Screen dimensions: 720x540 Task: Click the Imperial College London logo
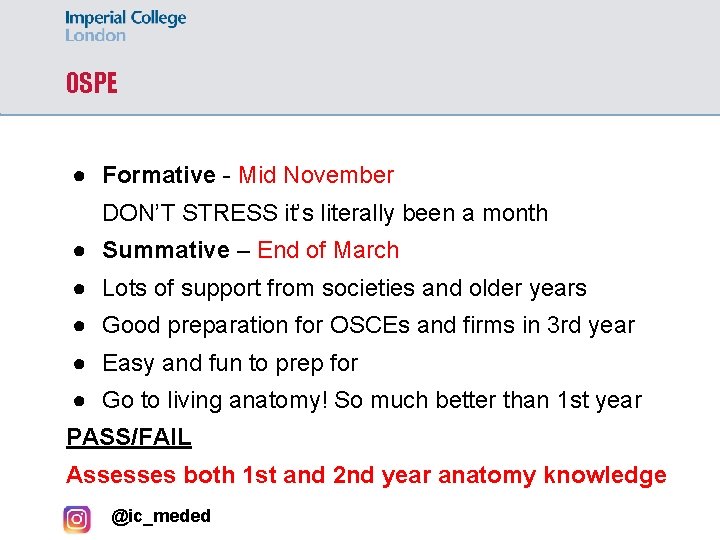pos(125,26)
